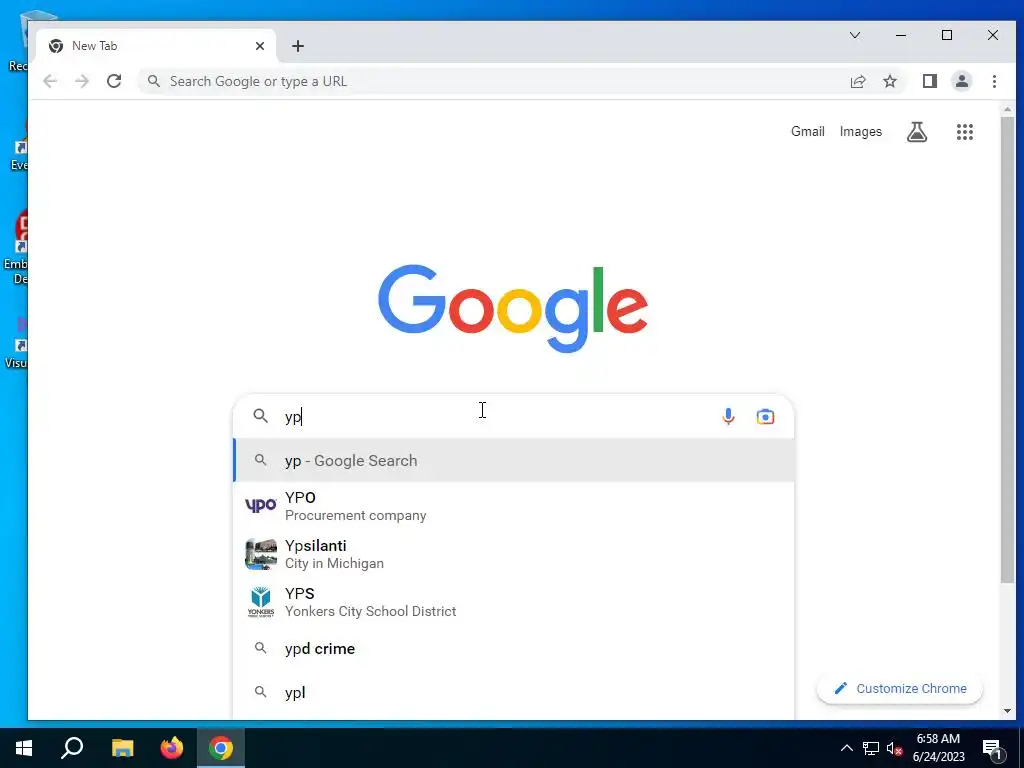Select the 'ypd crime' suggestion
This screenshot has width=1024, height=768.
tap(514, 648)
